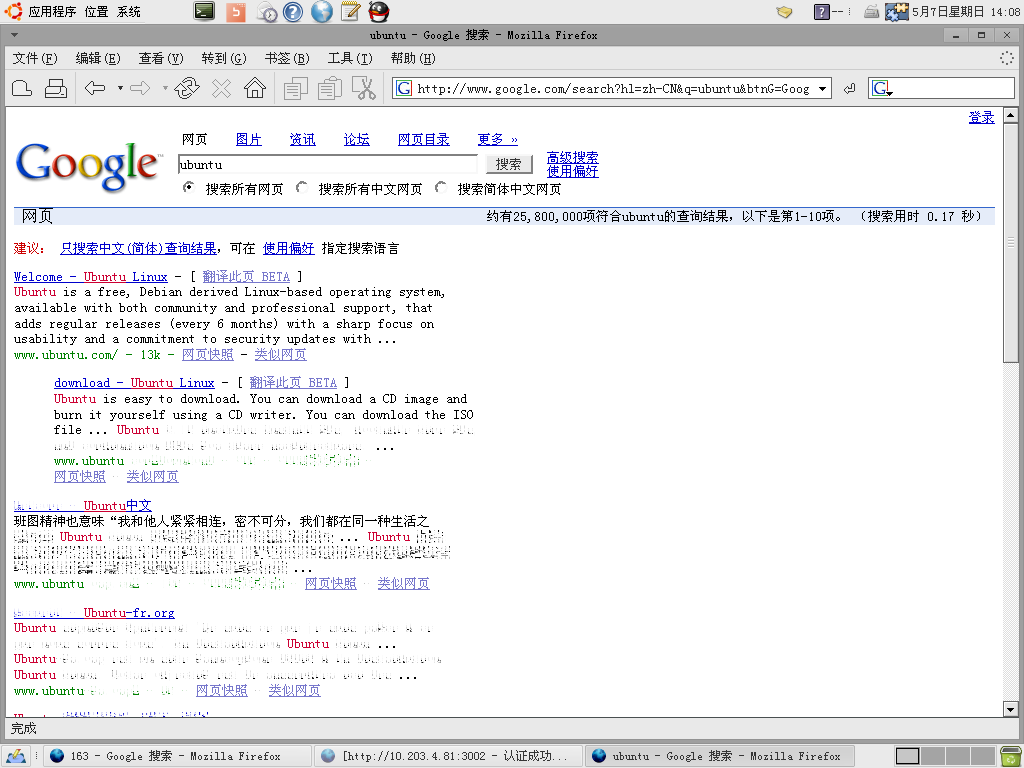Screen dimensions: 1024x768
Task: Click the printer icon in system tray
Action: tap(871, 12)
